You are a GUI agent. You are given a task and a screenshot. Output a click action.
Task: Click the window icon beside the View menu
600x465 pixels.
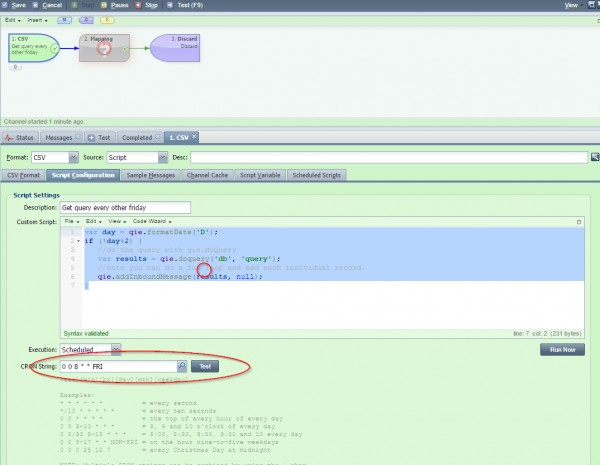pyautogui.click(x=592, y=5)
